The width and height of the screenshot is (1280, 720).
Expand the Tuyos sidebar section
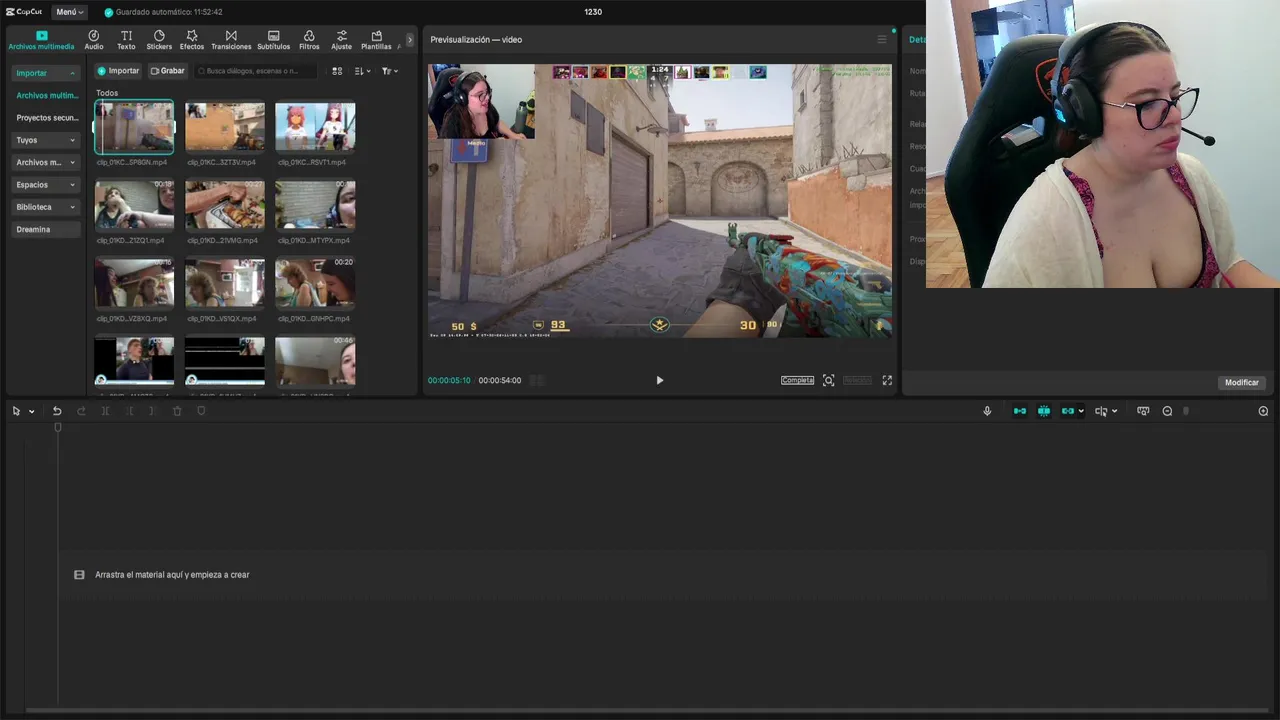[x=45, y=140]
